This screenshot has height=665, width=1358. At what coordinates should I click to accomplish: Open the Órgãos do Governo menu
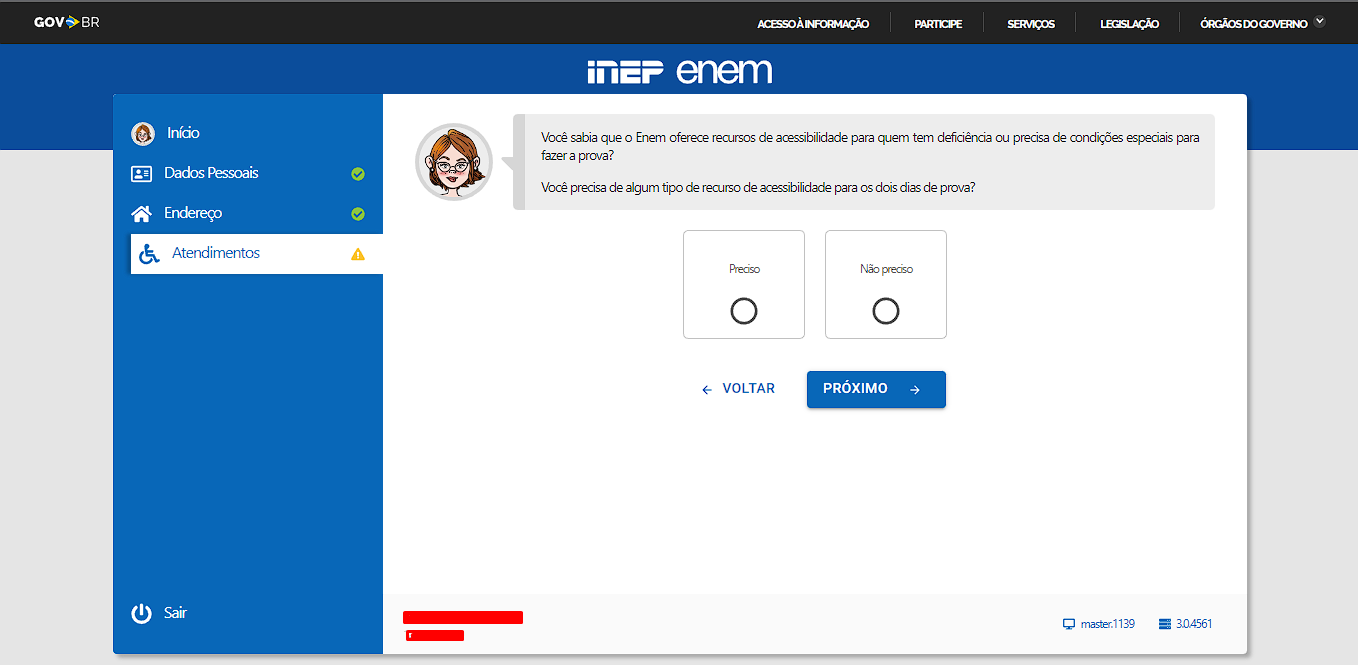pos(1254,24)
